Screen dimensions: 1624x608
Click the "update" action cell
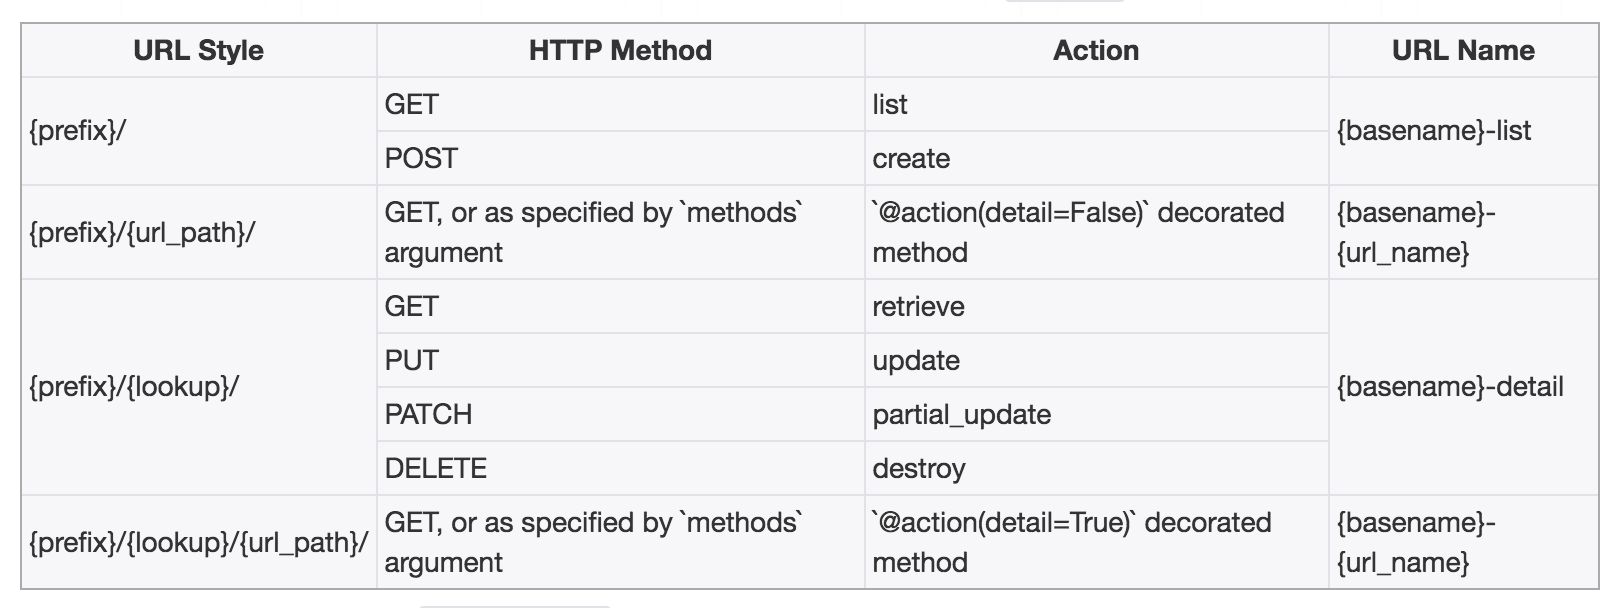916,361
